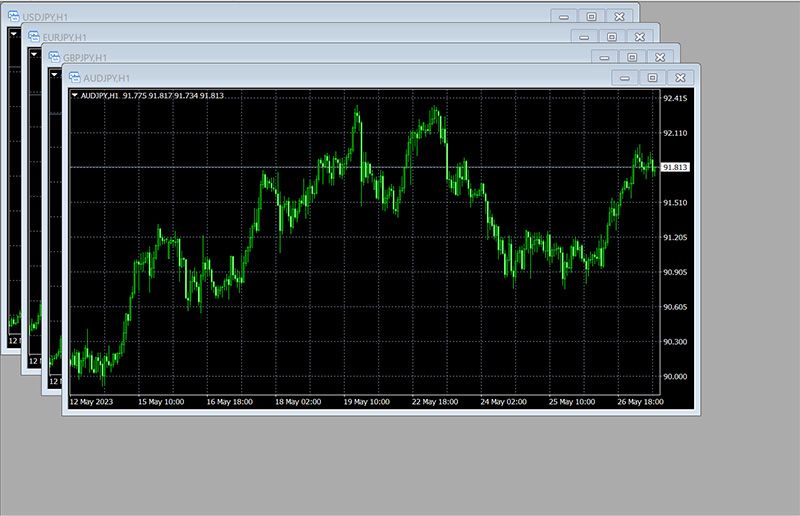Expand the triangle menu beside AUDJPY,H1 quote

[75, 96]
